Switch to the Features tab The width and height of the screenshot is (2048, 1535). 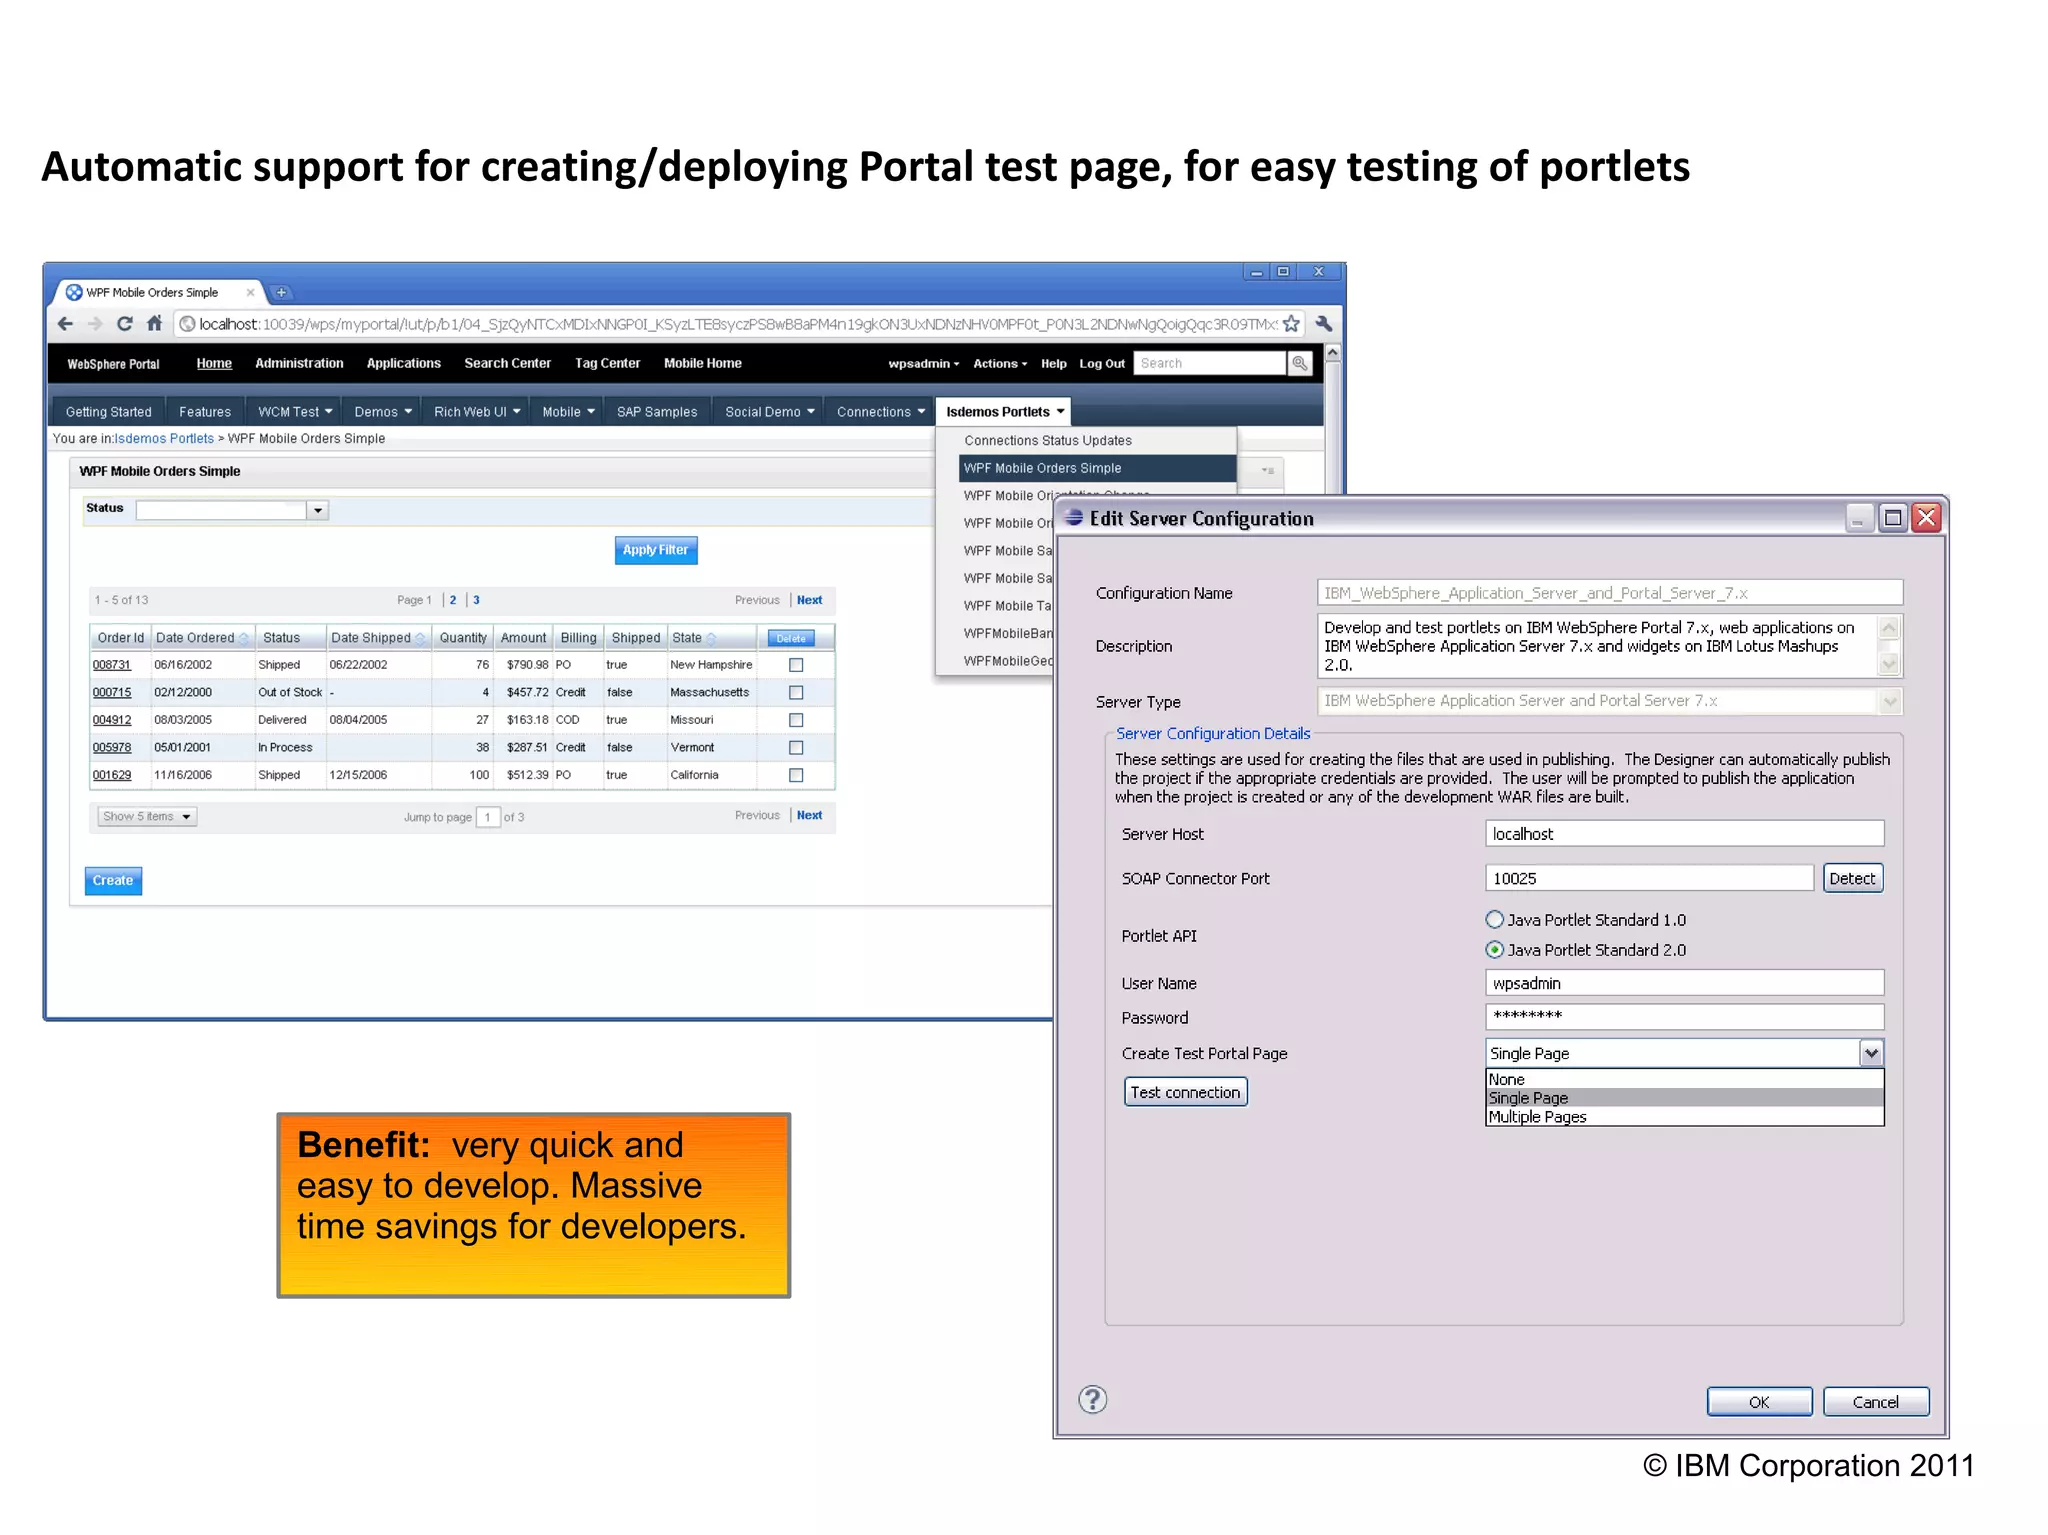pos(204,412)
